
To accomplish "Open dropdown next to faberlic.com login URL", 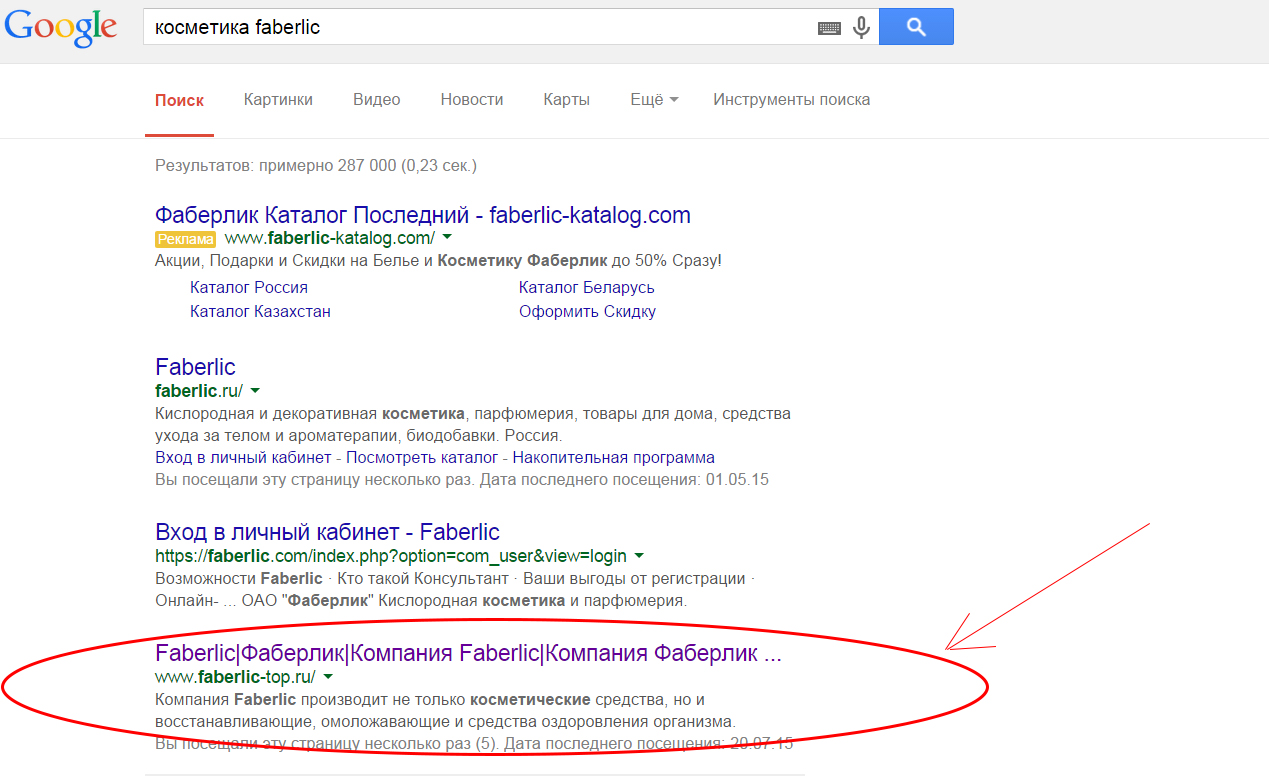I will [639, 556].
